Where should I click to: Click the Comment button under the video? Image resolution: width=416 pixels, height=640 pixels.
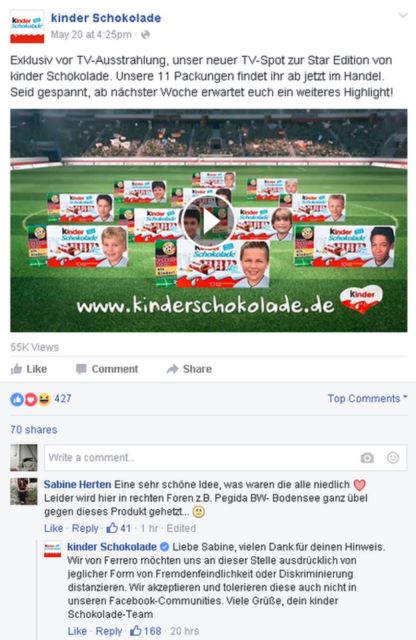(107, 369)
